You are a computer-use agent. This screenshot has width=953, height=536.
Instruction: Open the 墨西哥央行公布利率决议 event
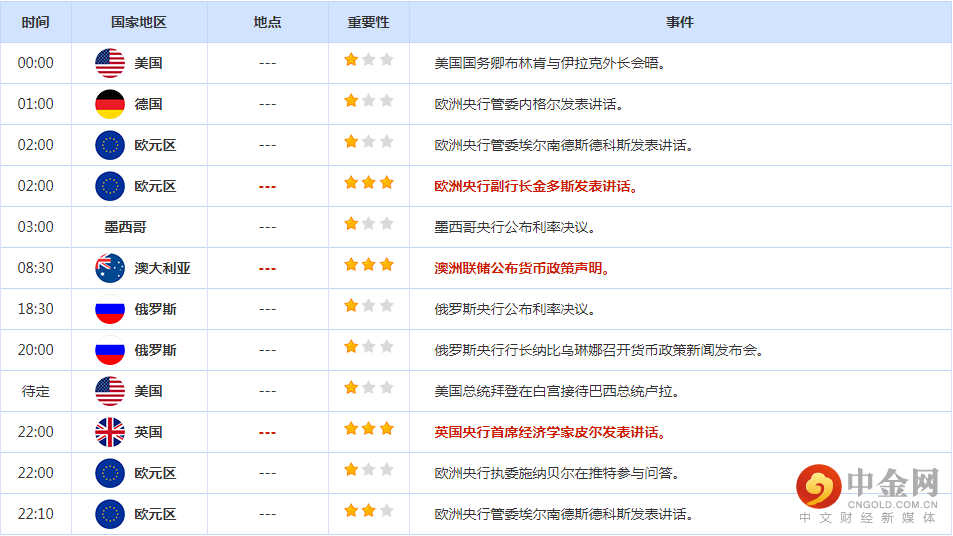pyautogui.click(x=515, y=227)
